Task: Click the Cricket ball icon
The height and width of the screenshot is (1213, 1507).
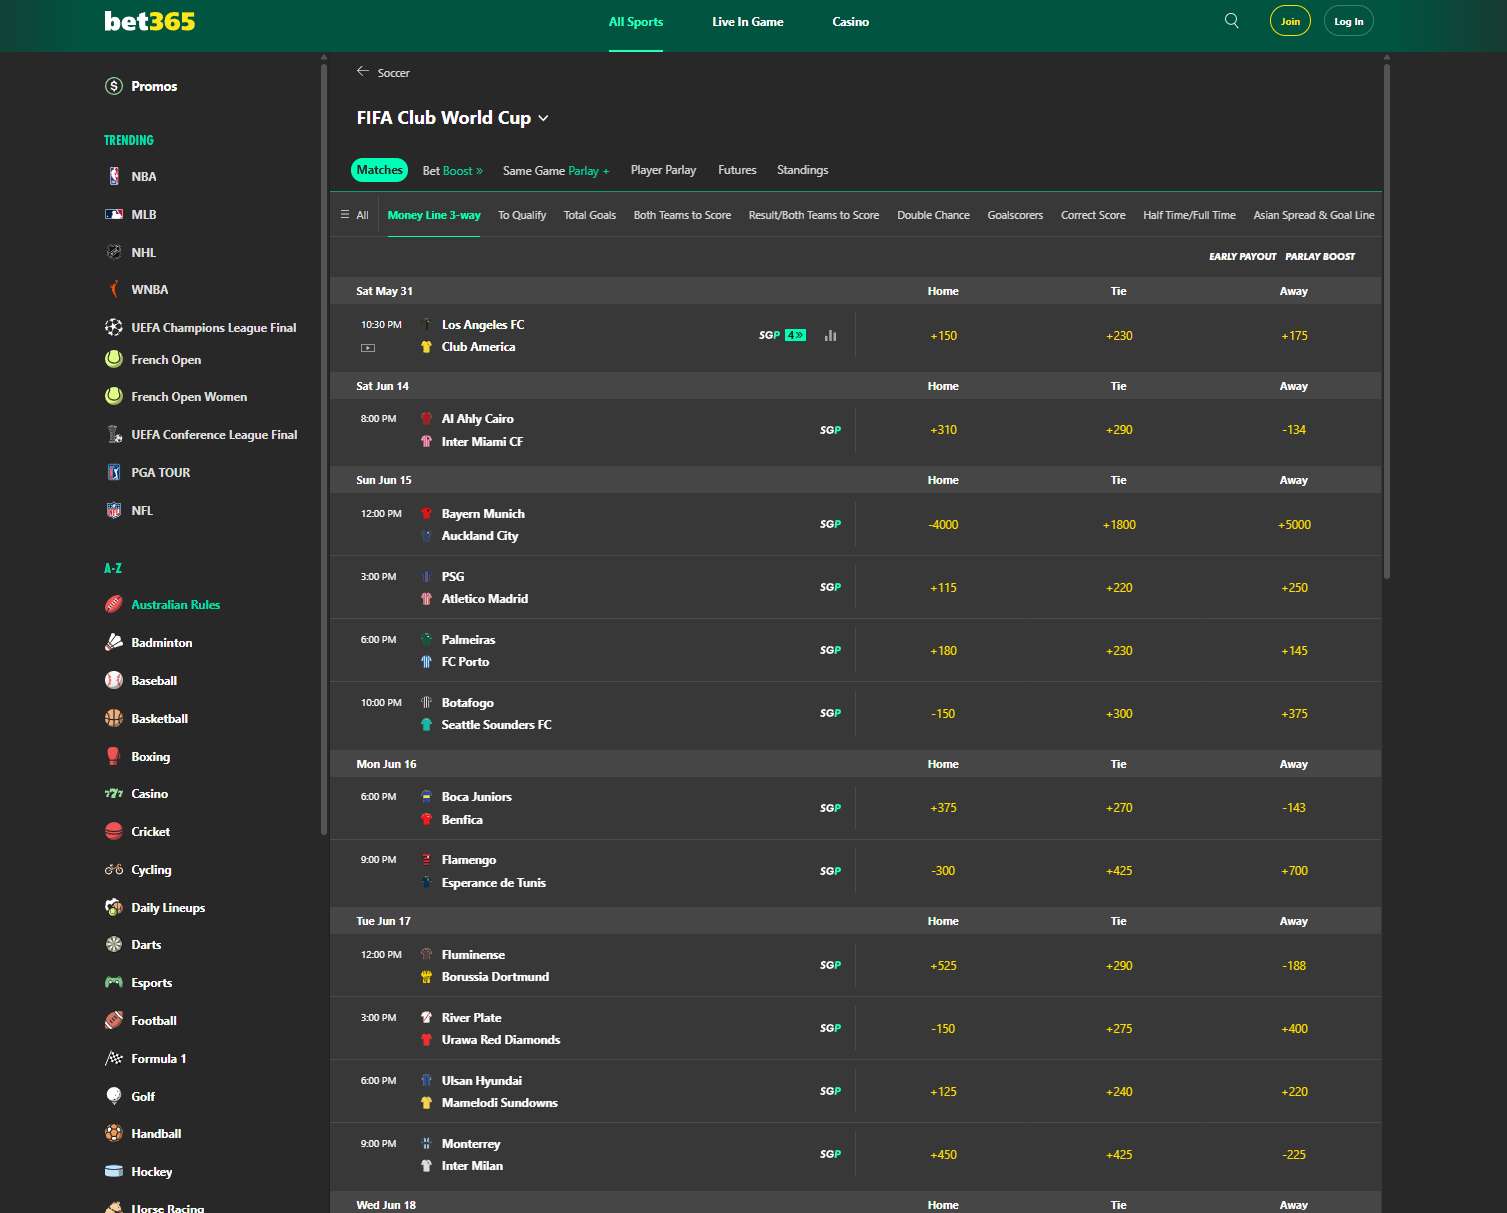Action: tap(114, 831)
